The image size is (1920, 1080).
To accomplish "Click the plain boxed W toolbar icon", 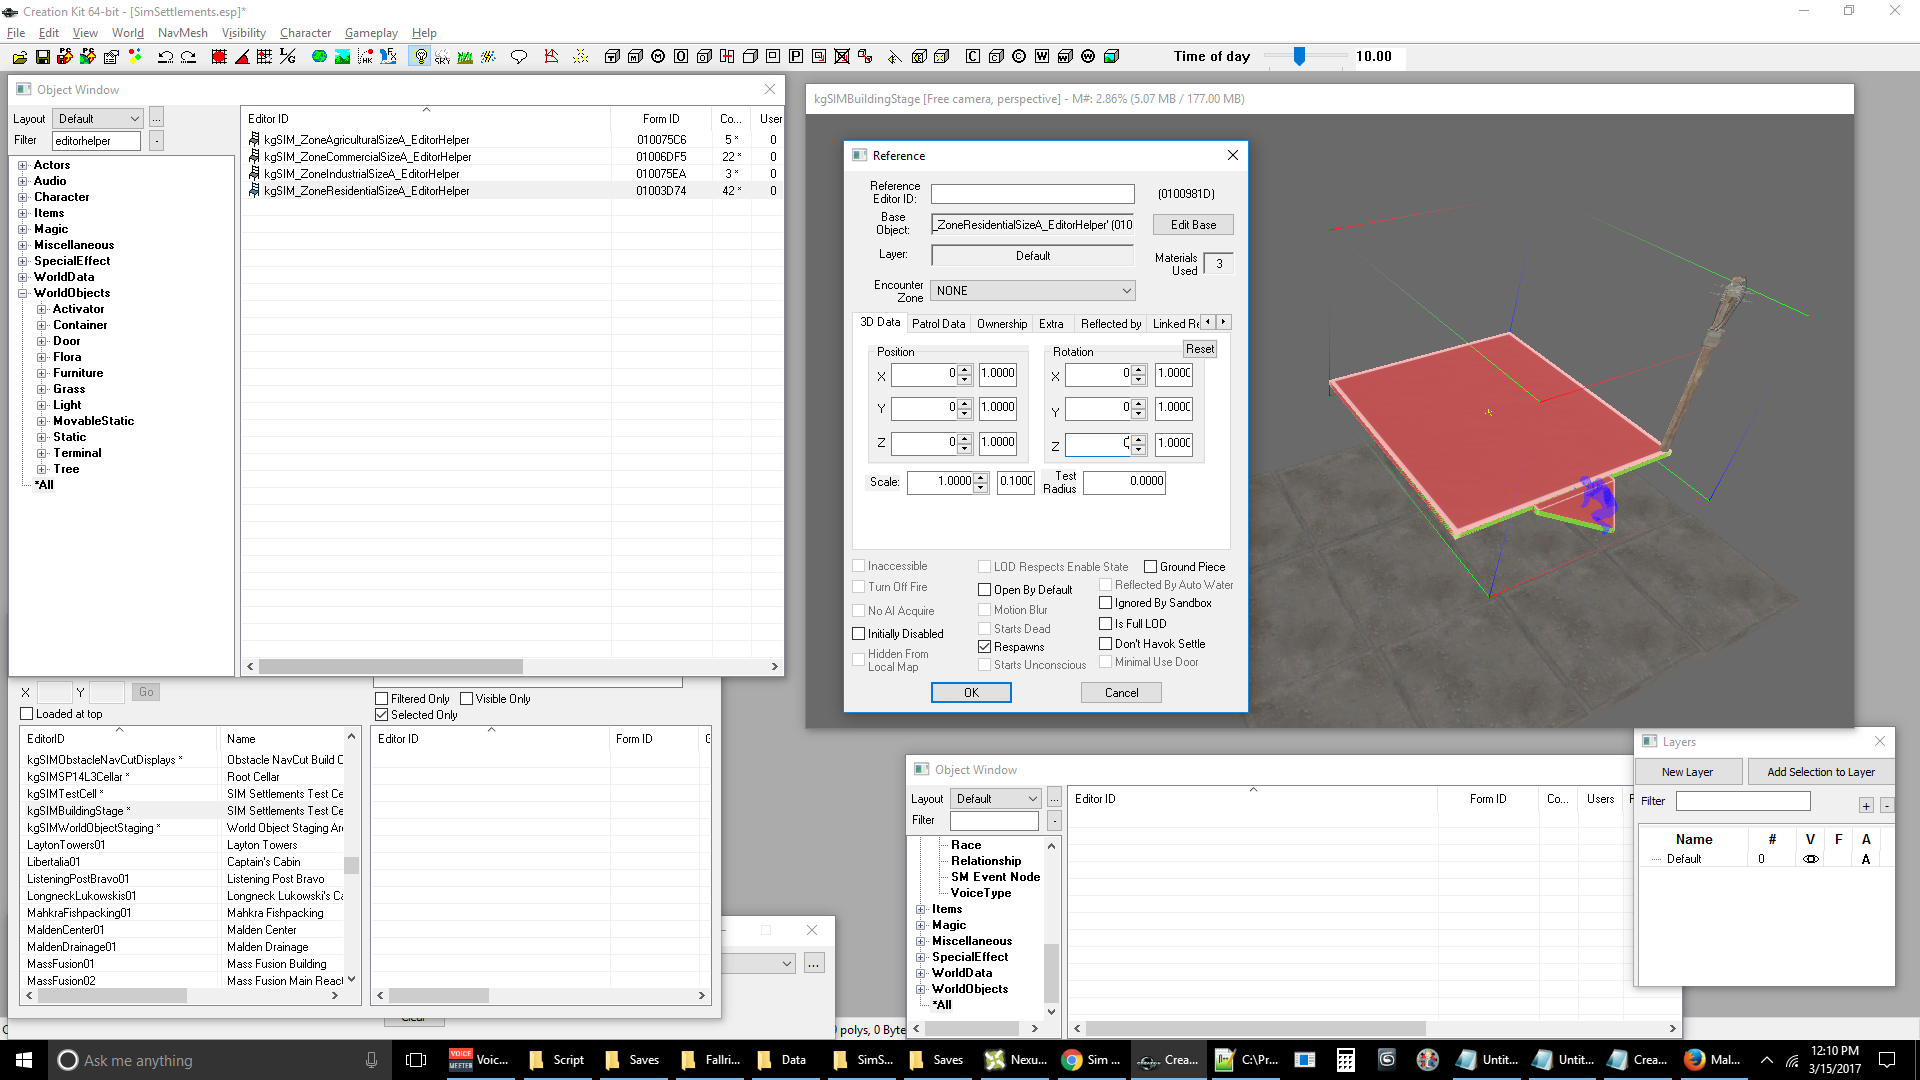I will (1042, 57).
